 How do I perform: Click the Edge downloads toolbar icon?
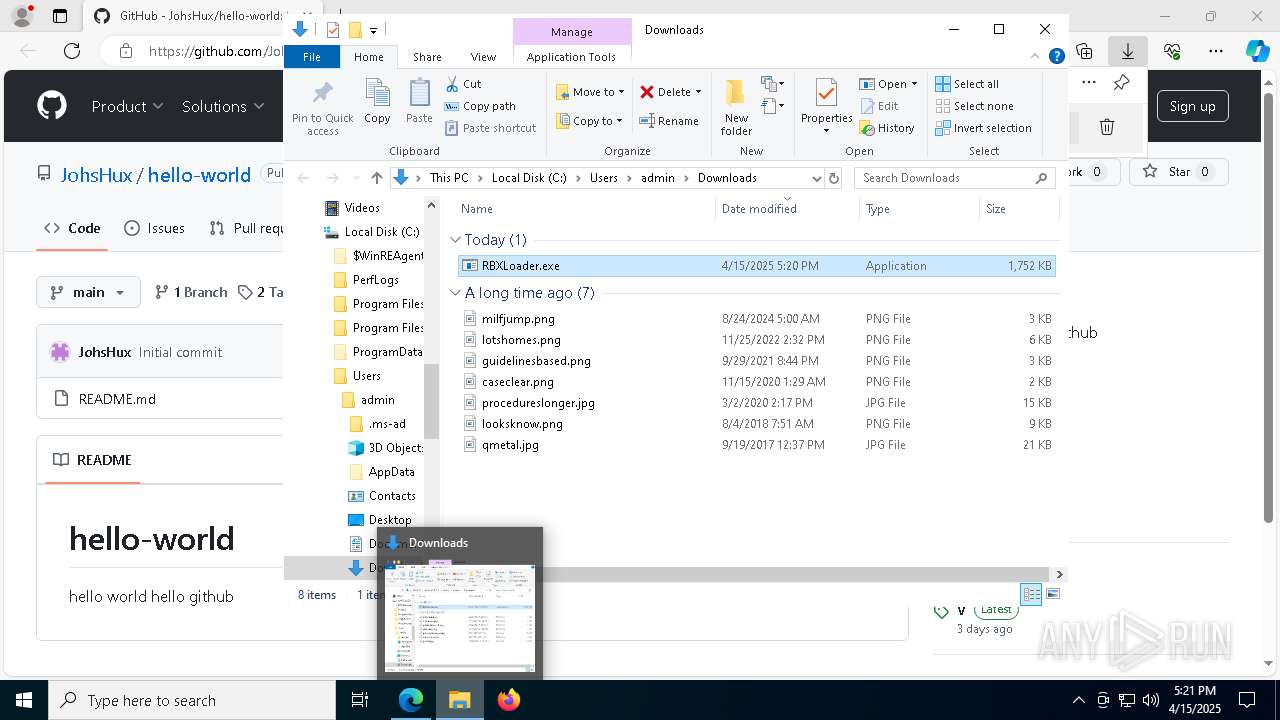click(x=1127, y=51)
